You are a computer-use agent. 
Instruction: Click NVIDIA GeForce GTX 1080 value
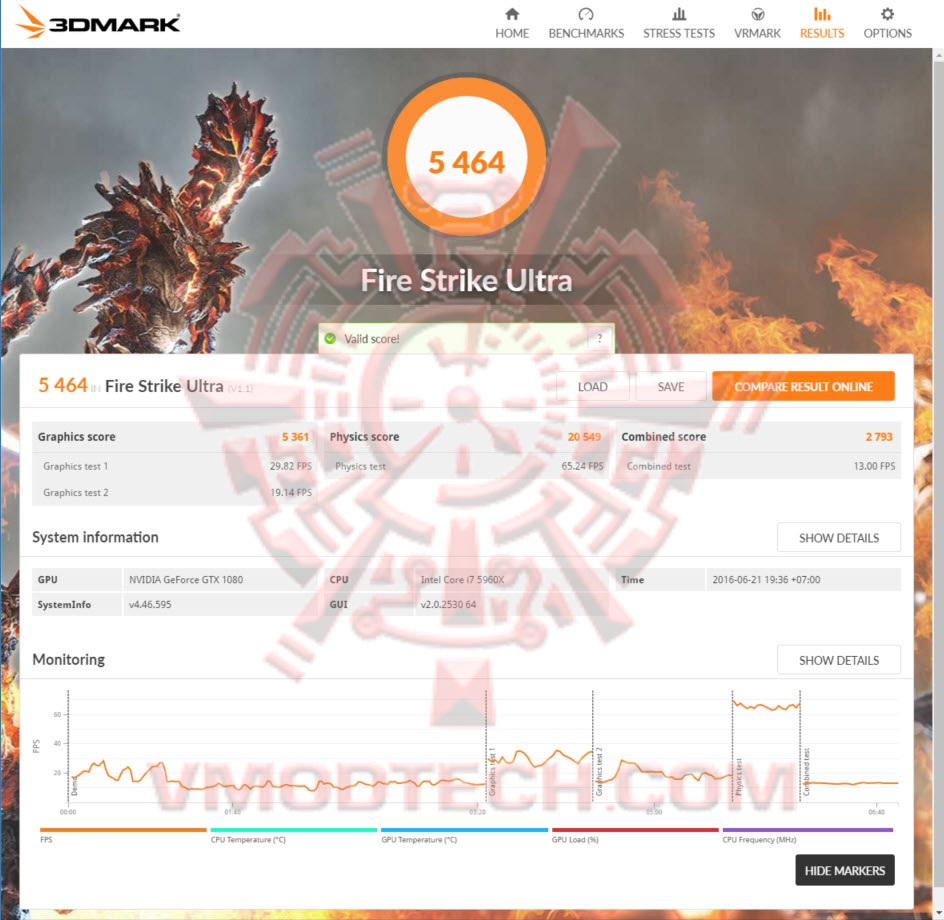coord(186,580)
